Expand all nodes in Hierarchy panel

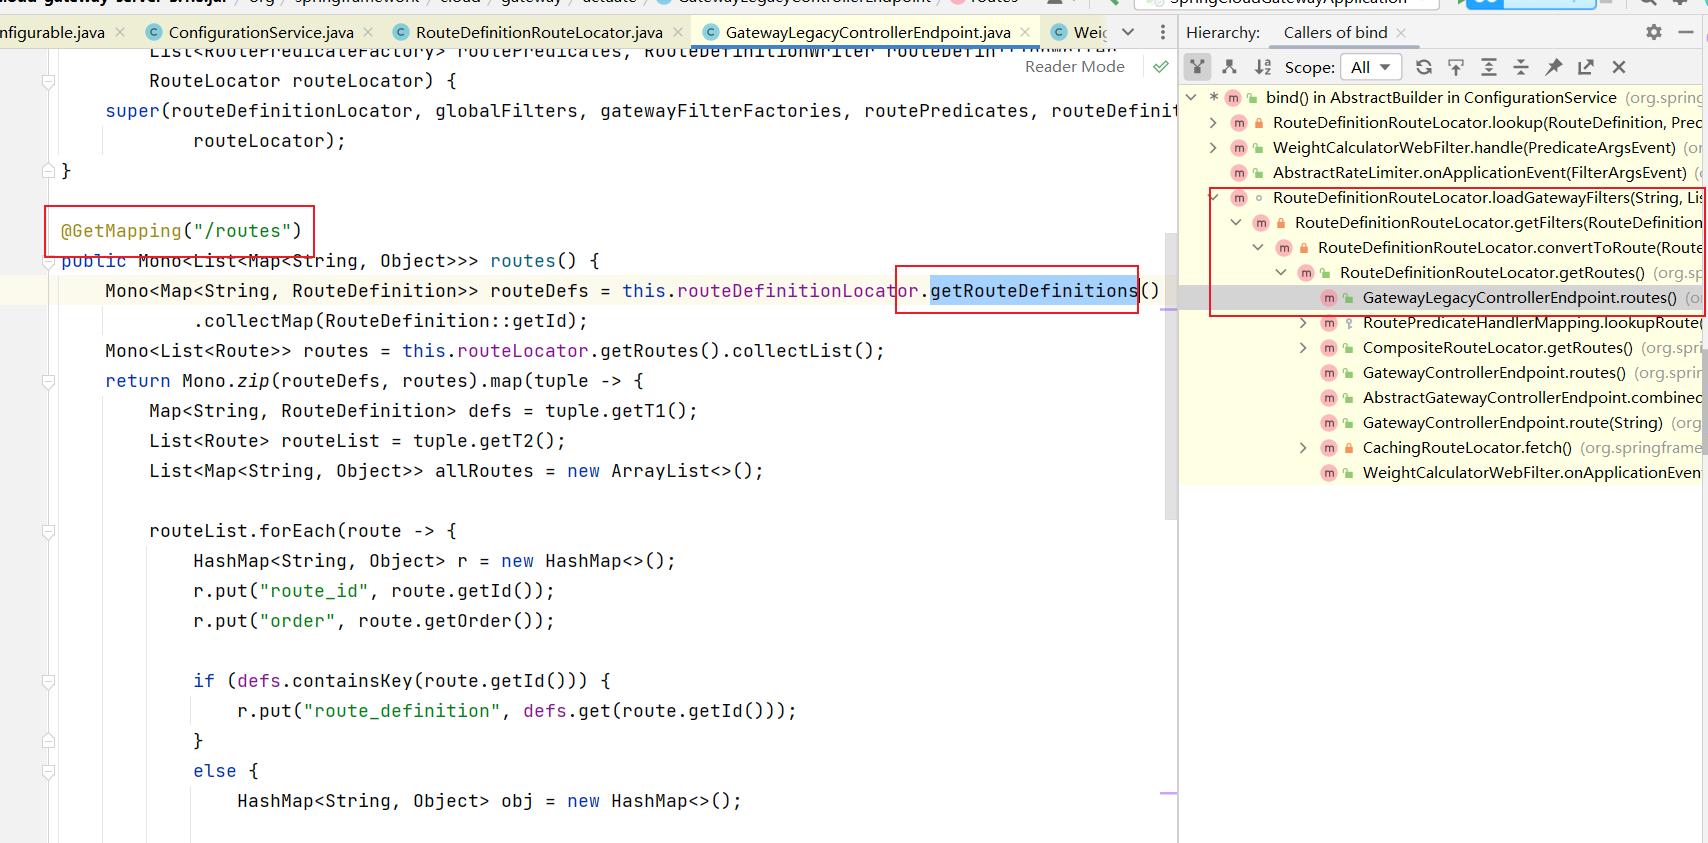1489,67
